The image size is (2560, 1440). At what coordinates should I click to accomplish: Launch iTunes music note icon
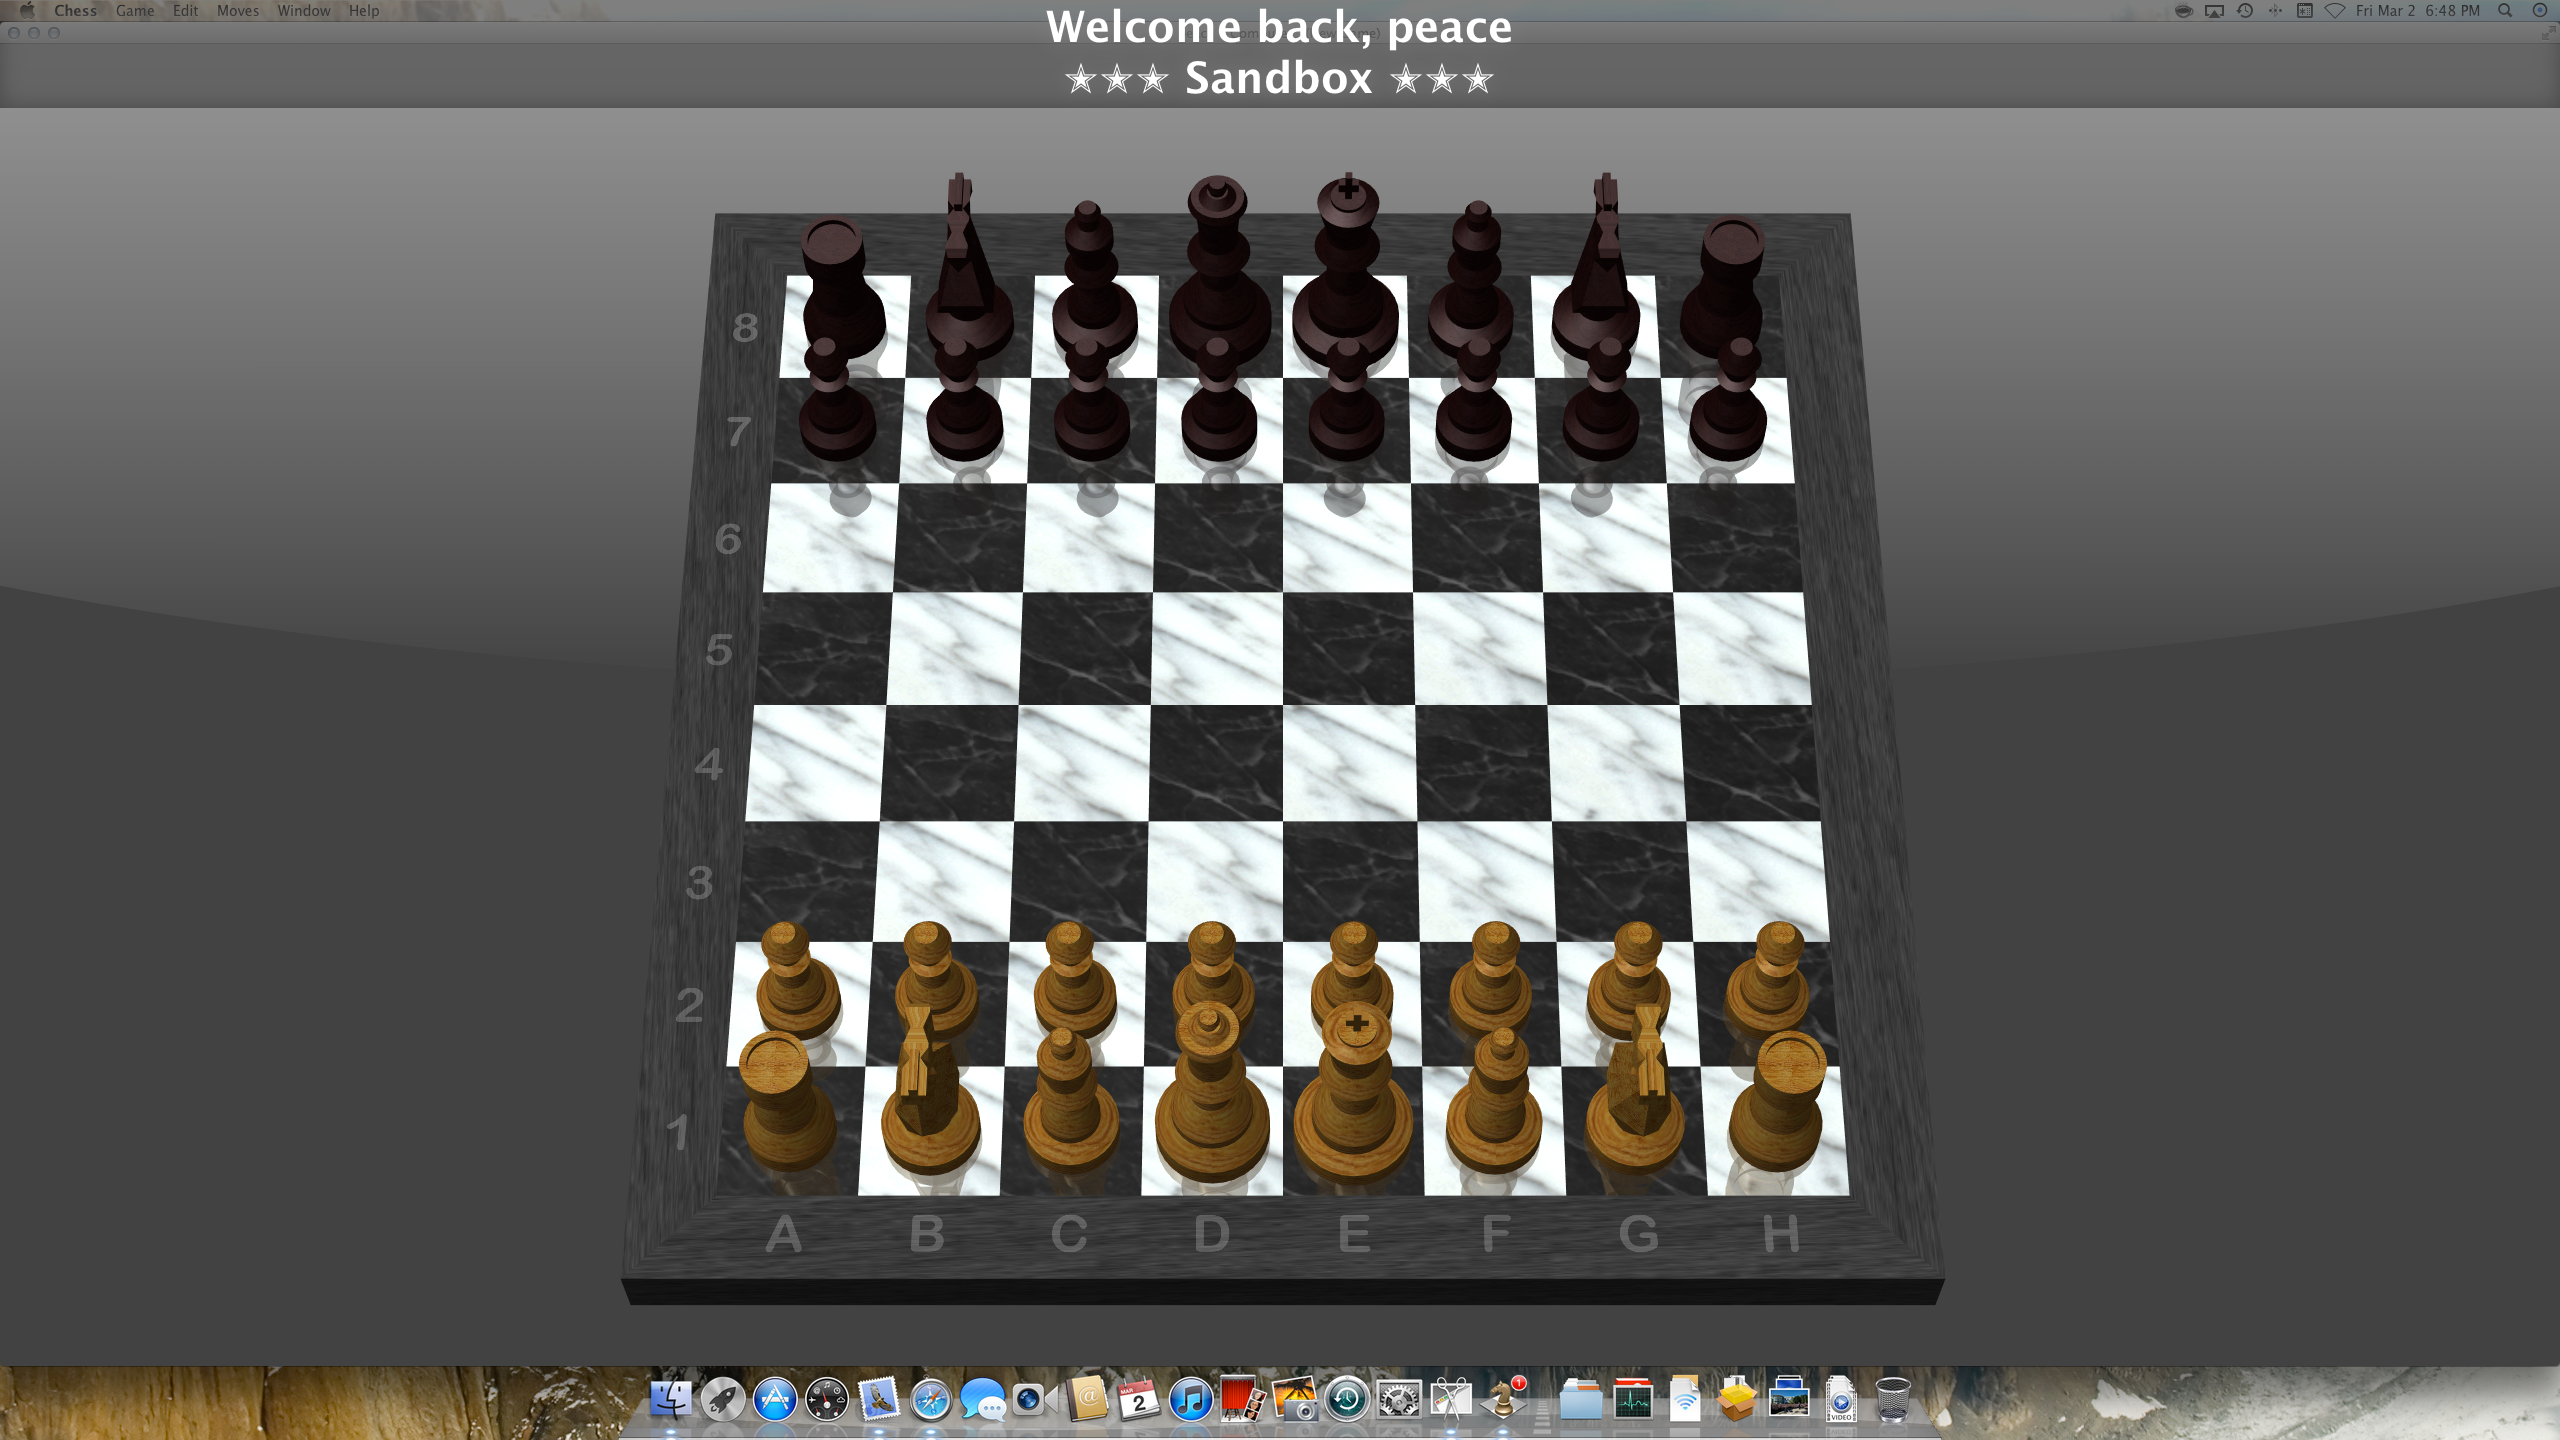tap(1191, 1399)
